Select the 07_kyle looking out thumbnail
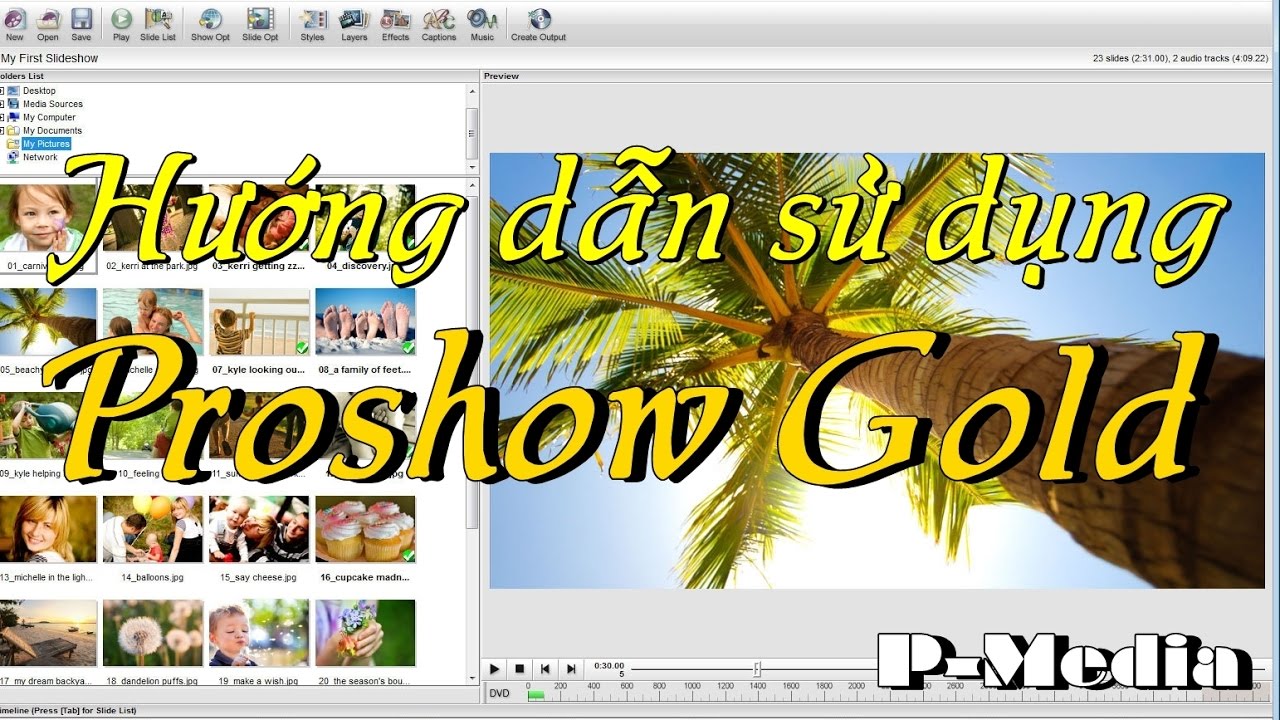Viewport: 1280px width, 720px height. pyautogui.click(x=260, y=322)
